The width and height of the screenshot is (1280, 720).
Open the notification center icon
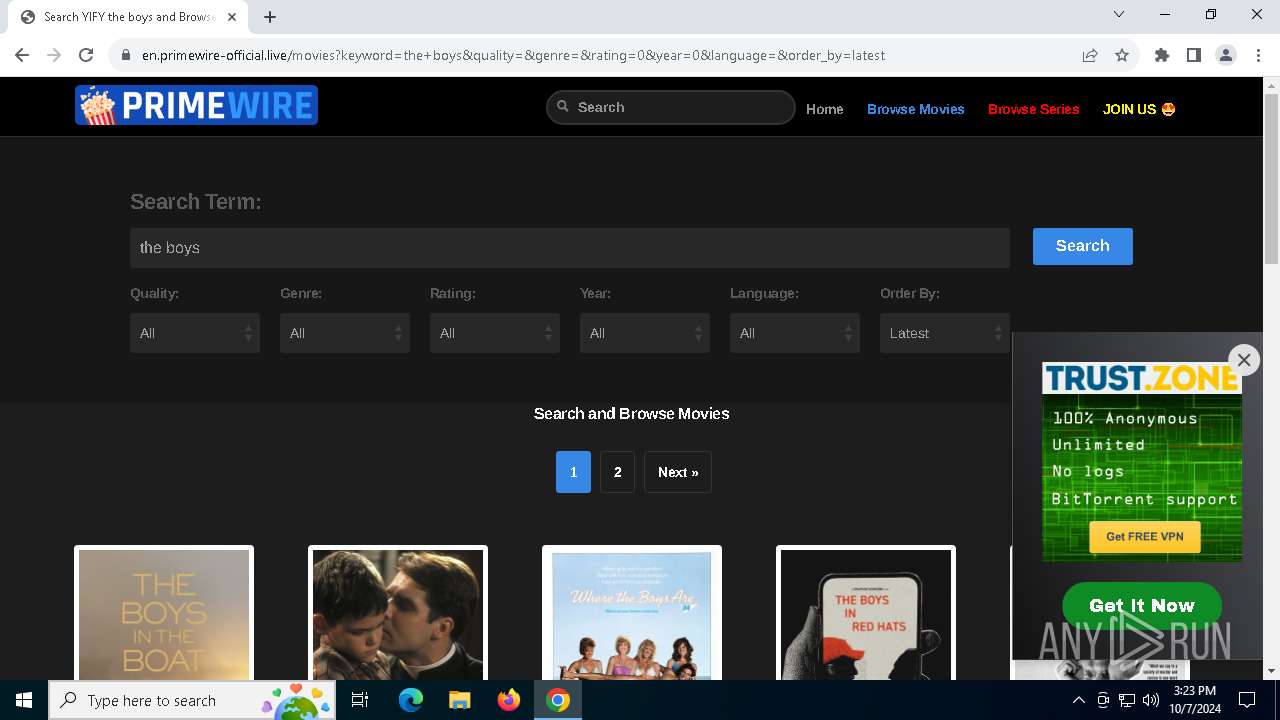coord(1247,700)
